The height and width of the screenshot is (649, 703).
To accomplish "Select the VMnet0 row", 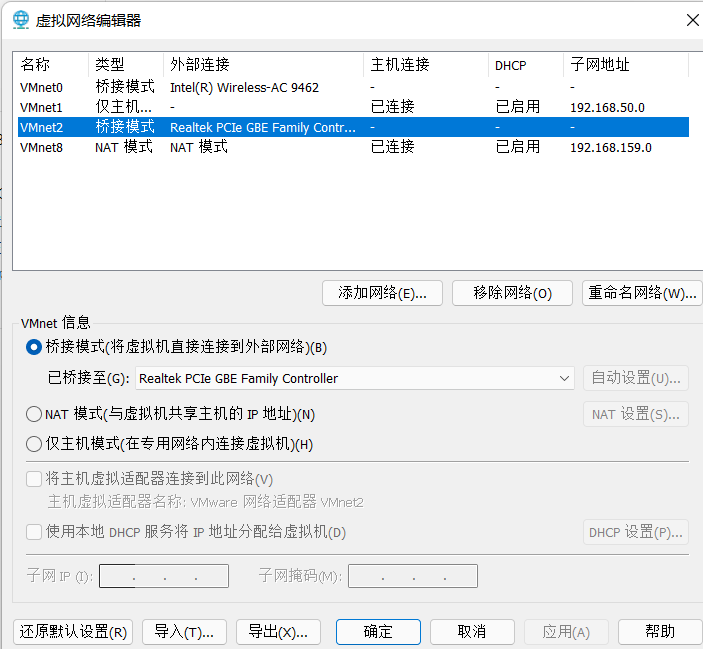I will coord(353,87).
